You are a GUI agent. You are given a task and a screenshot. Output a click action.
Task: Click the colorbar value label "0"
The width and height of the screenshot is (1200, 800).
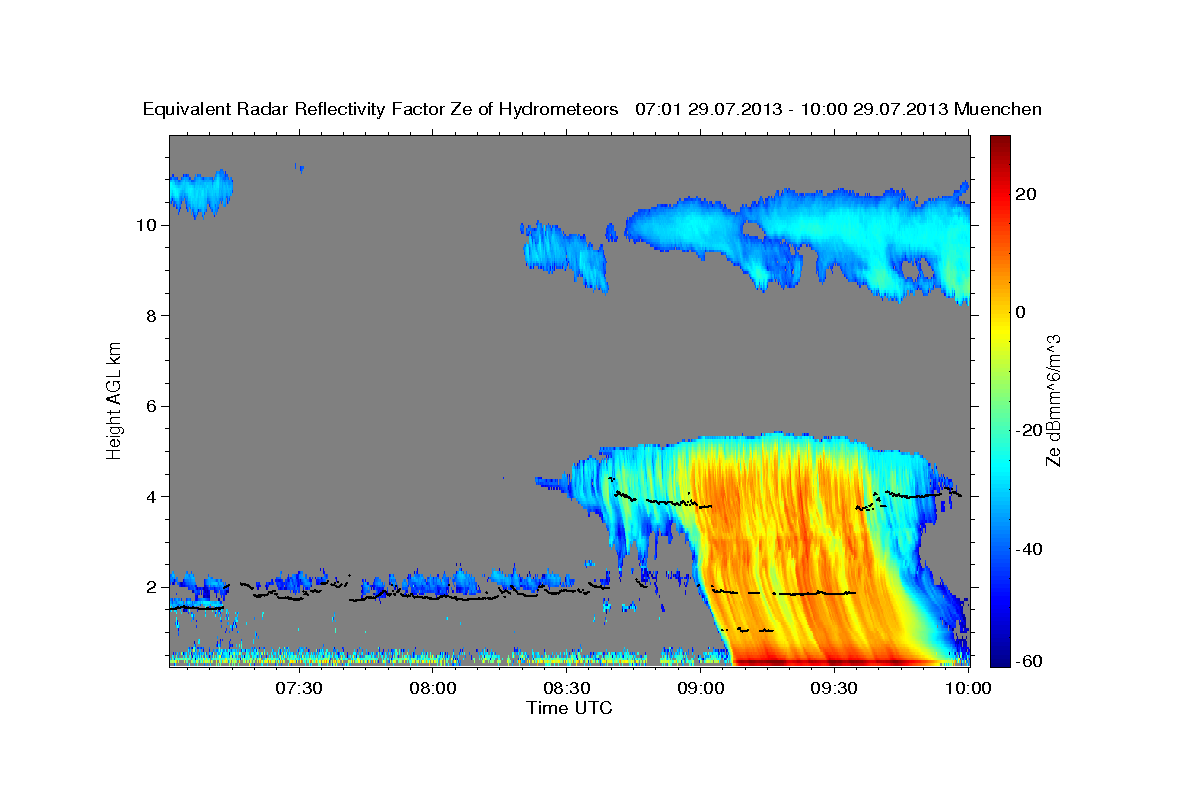(x=1020, y=312)
